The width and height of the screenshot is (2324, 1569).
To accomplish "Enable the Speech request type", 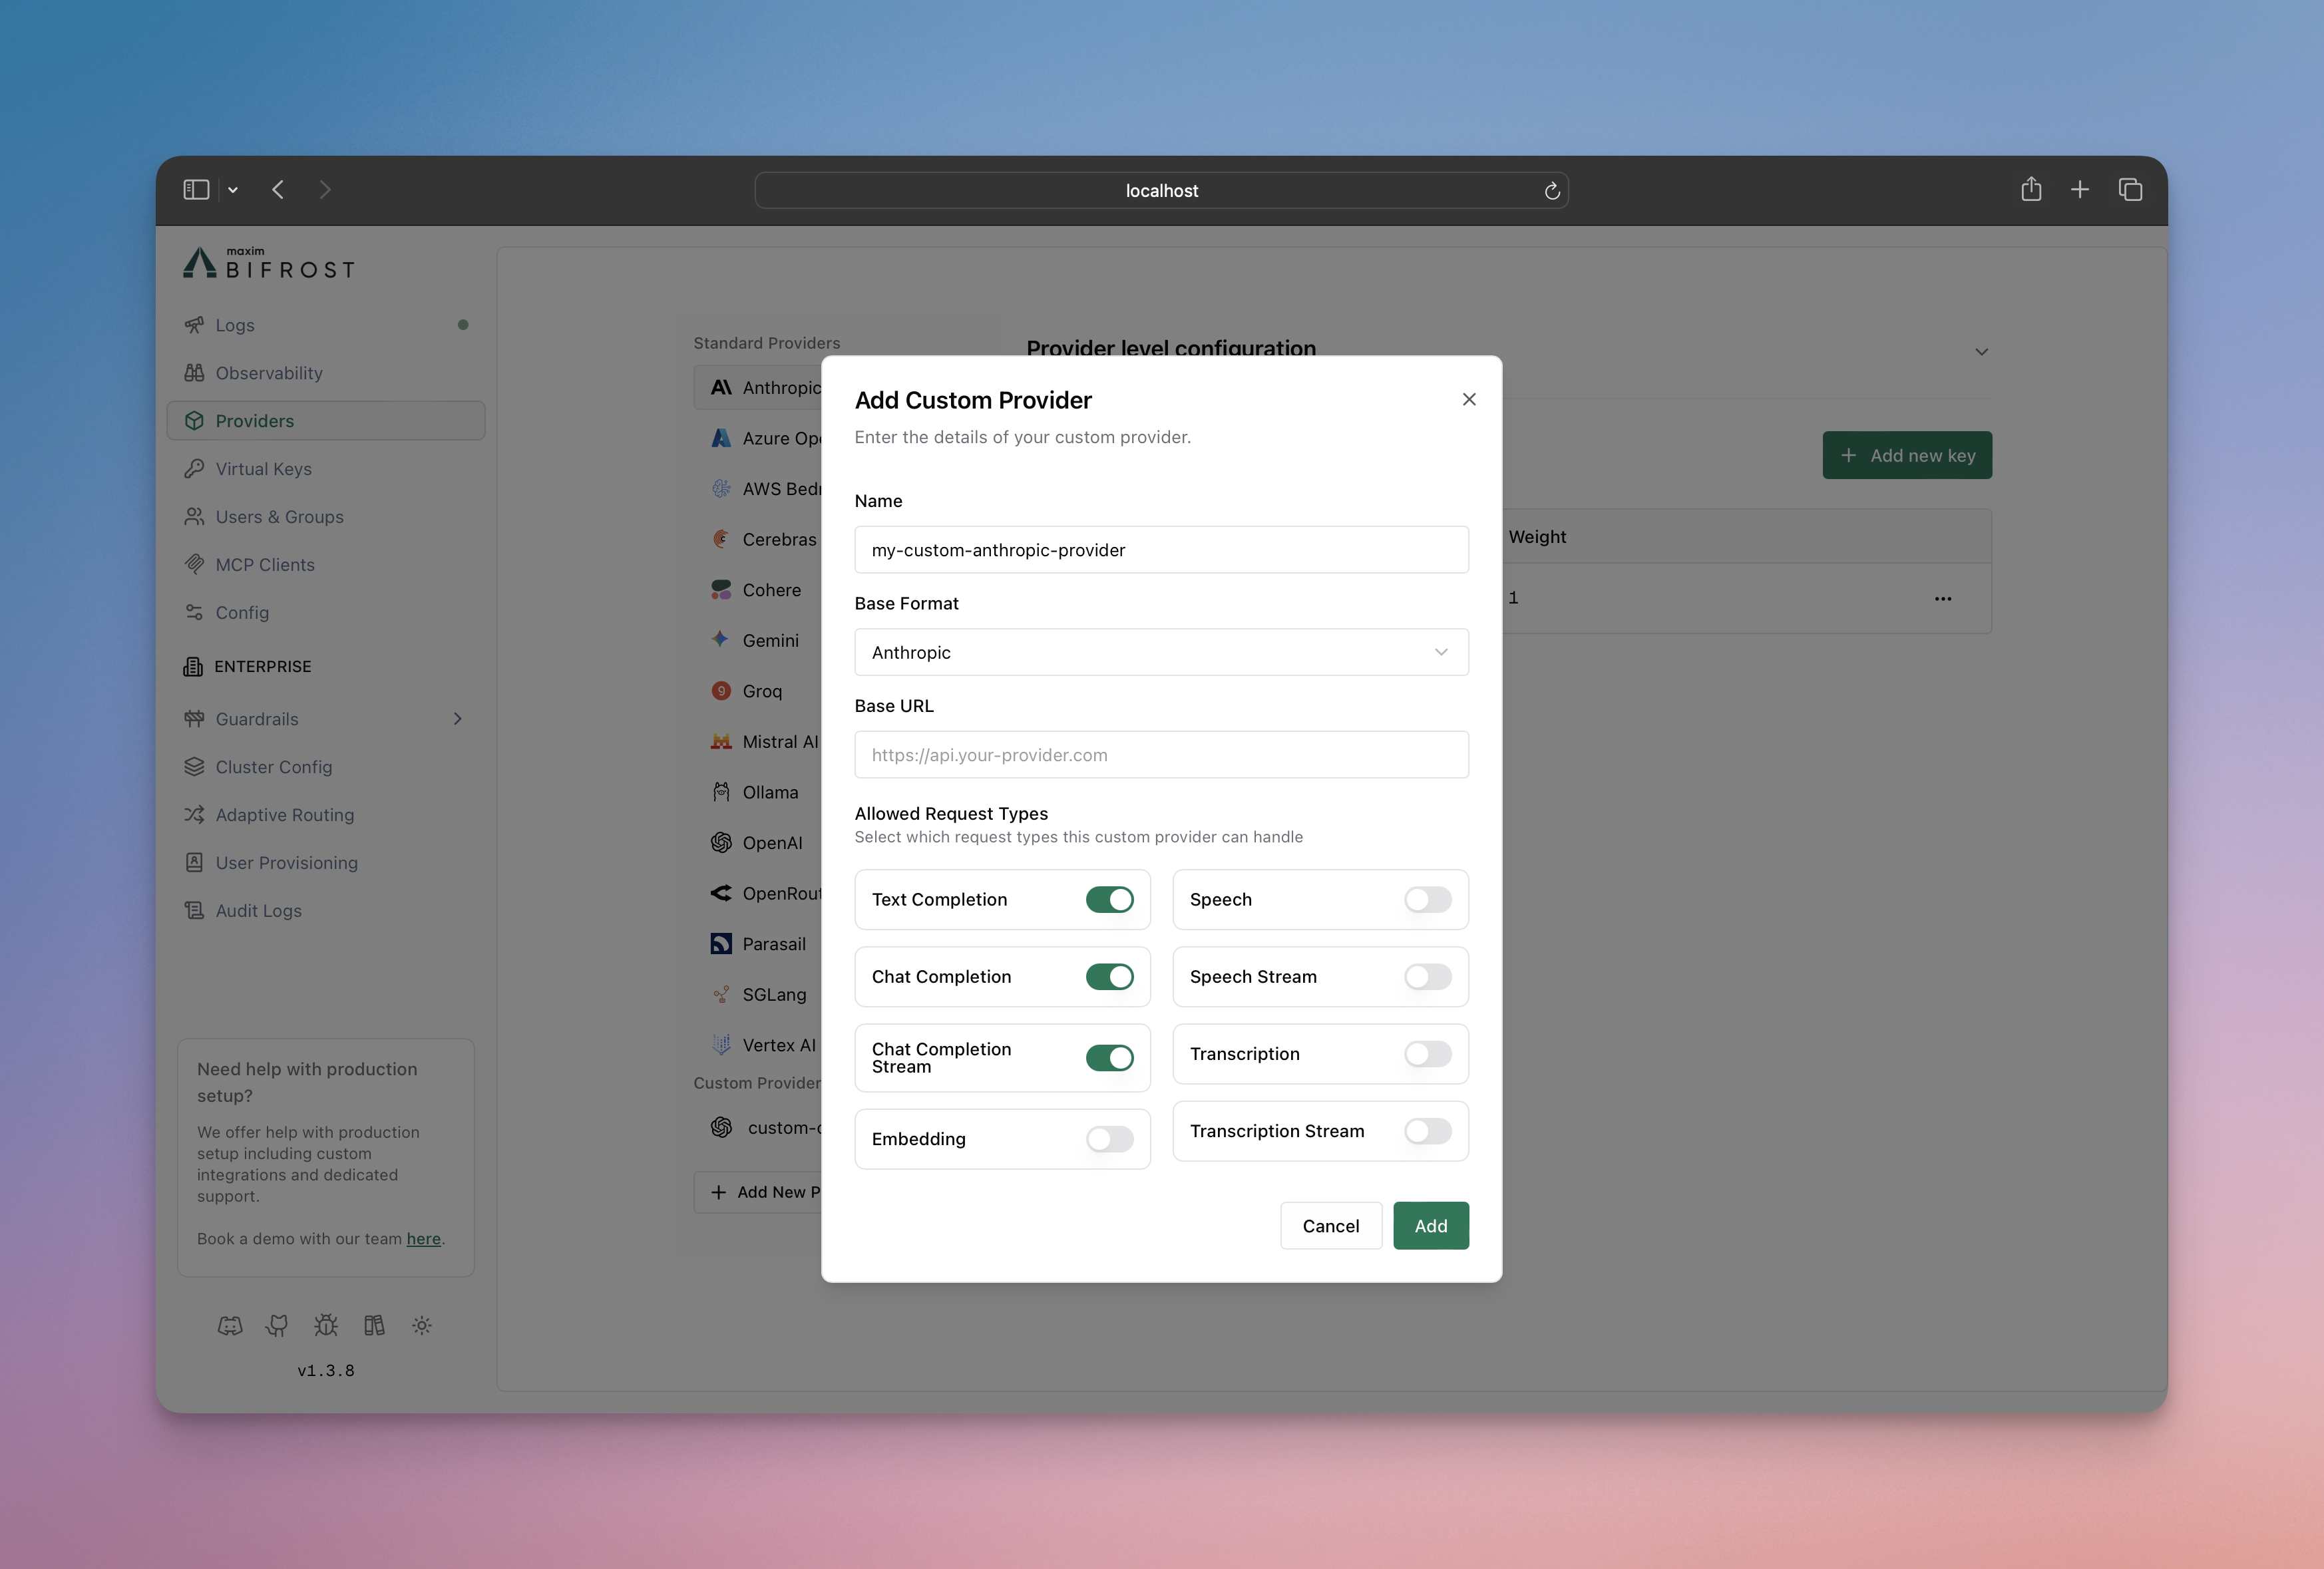I will 1427,899.
